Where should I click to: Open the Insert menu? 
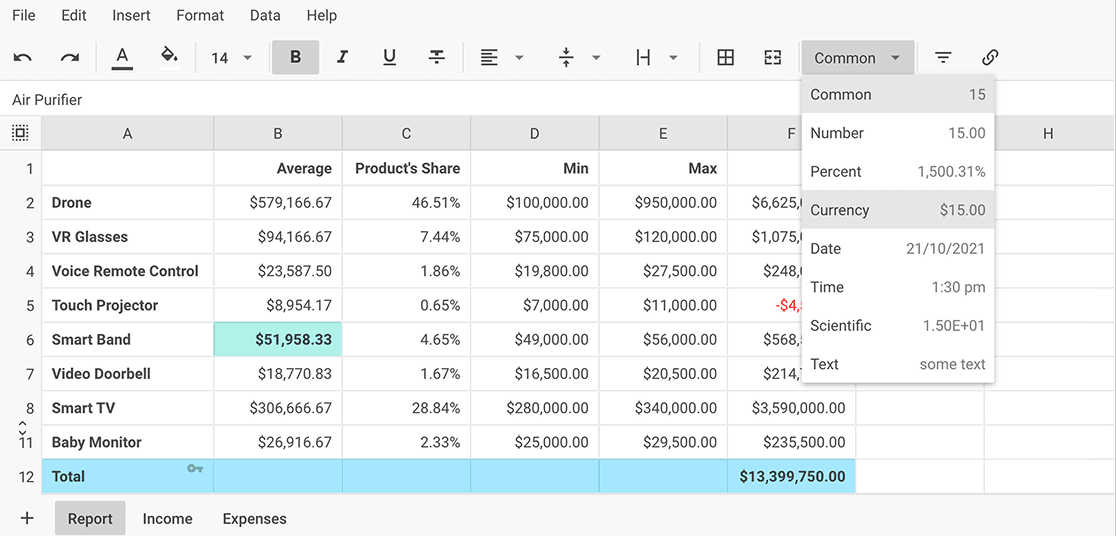click(x=131, y=15)
